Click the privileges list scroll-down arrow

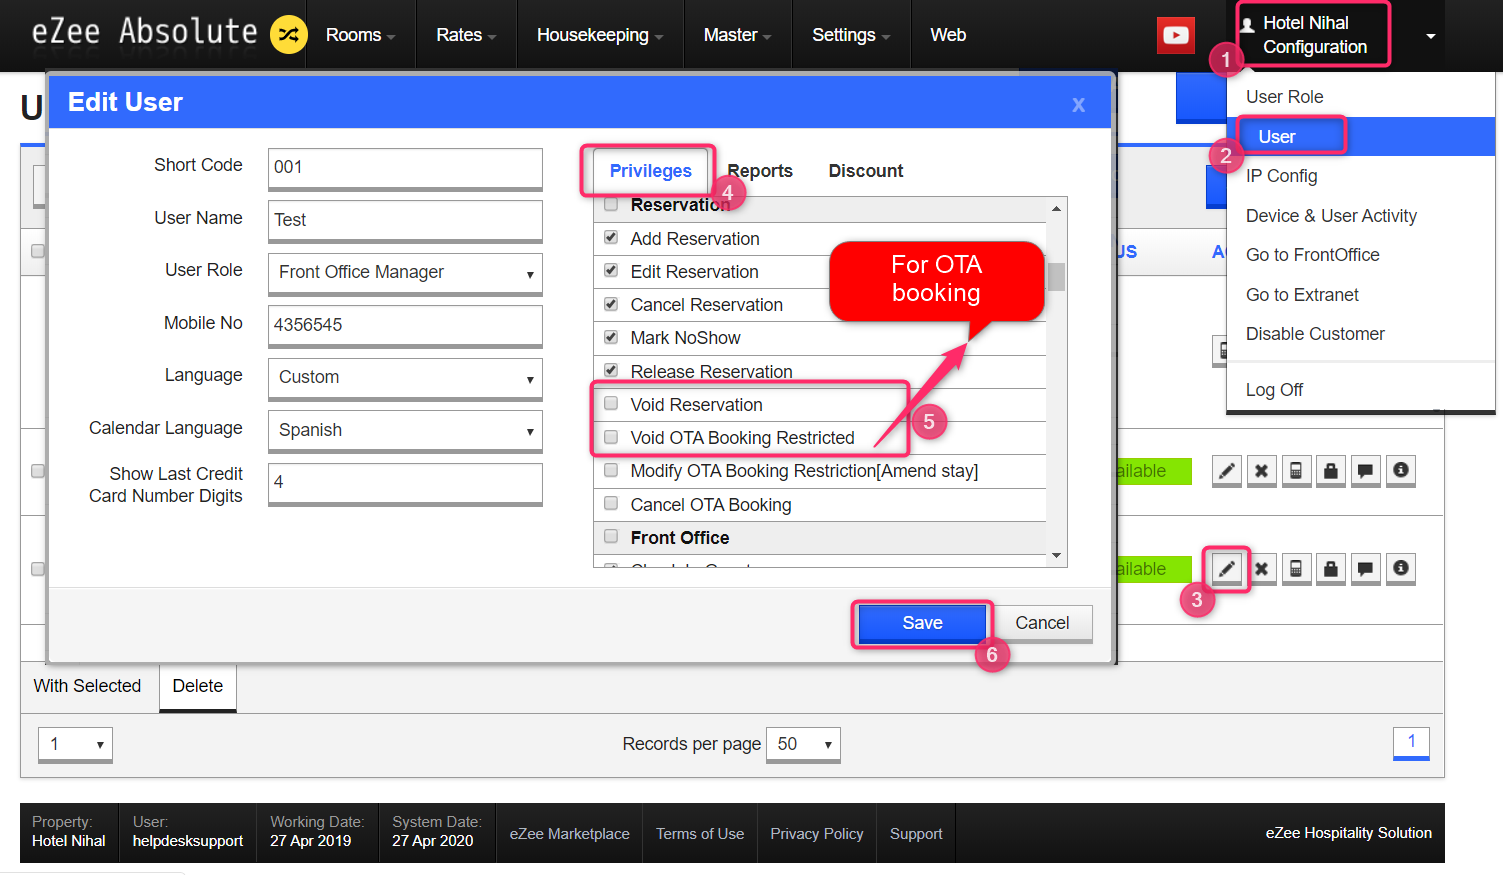click(x=1056, y=556)
